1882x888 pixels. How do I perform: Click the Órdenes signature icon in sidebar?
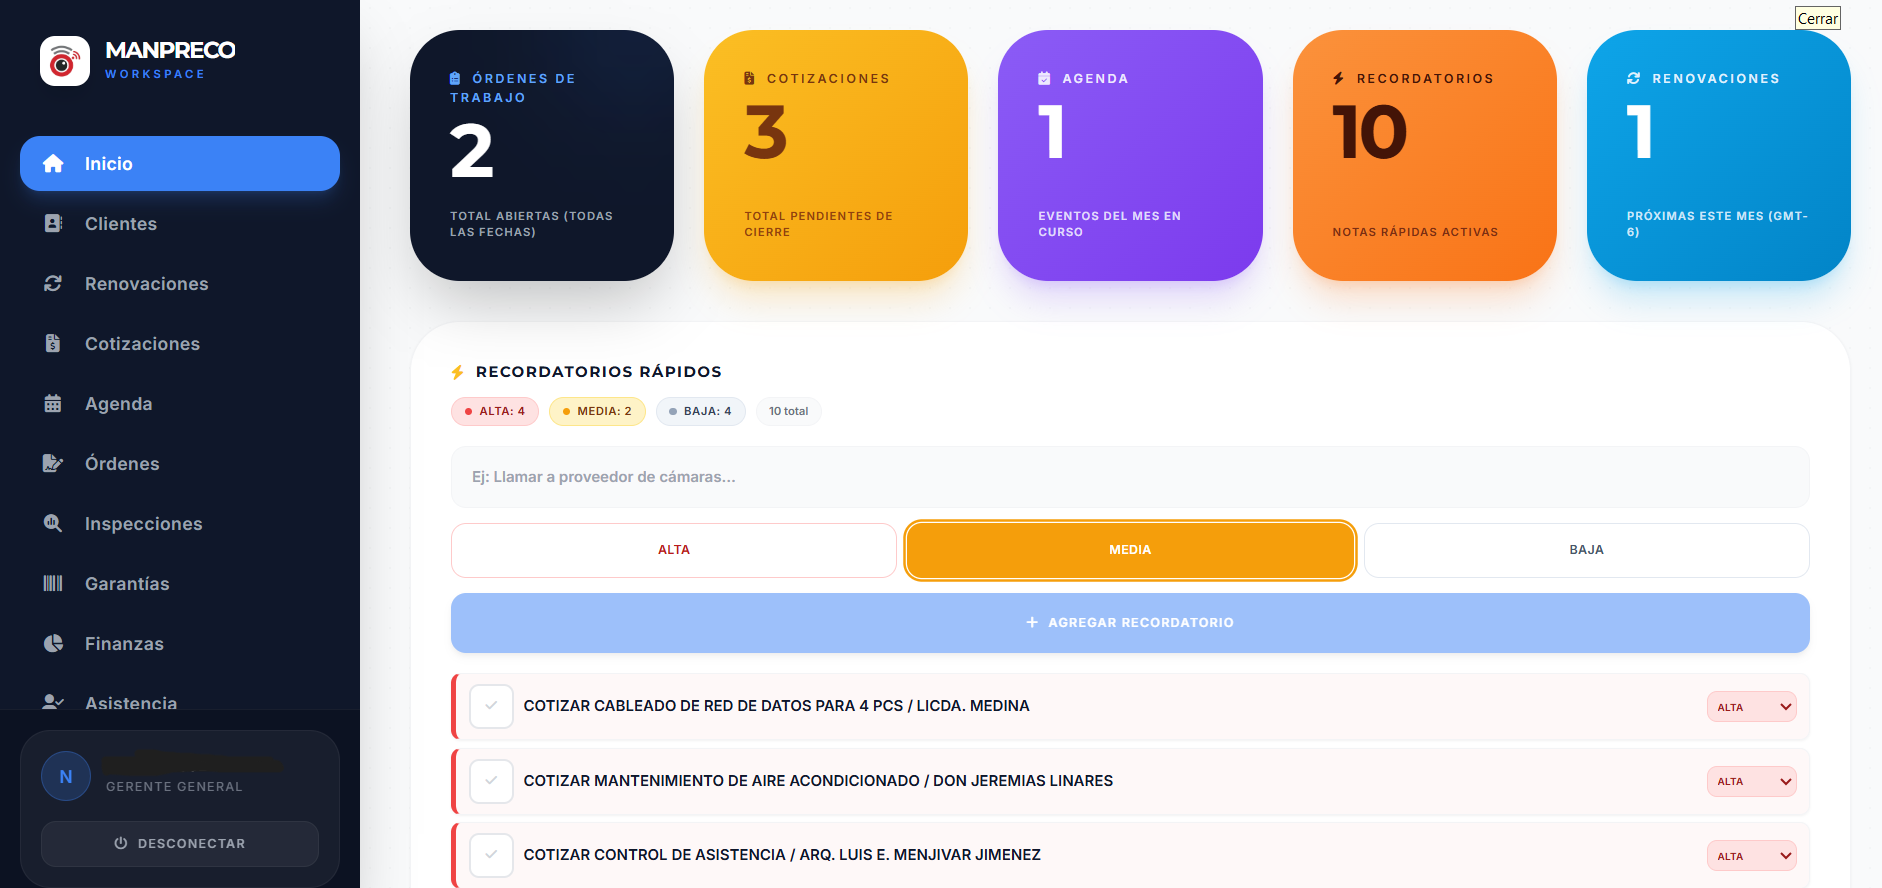pyautogui.click(x=53, y=463)
